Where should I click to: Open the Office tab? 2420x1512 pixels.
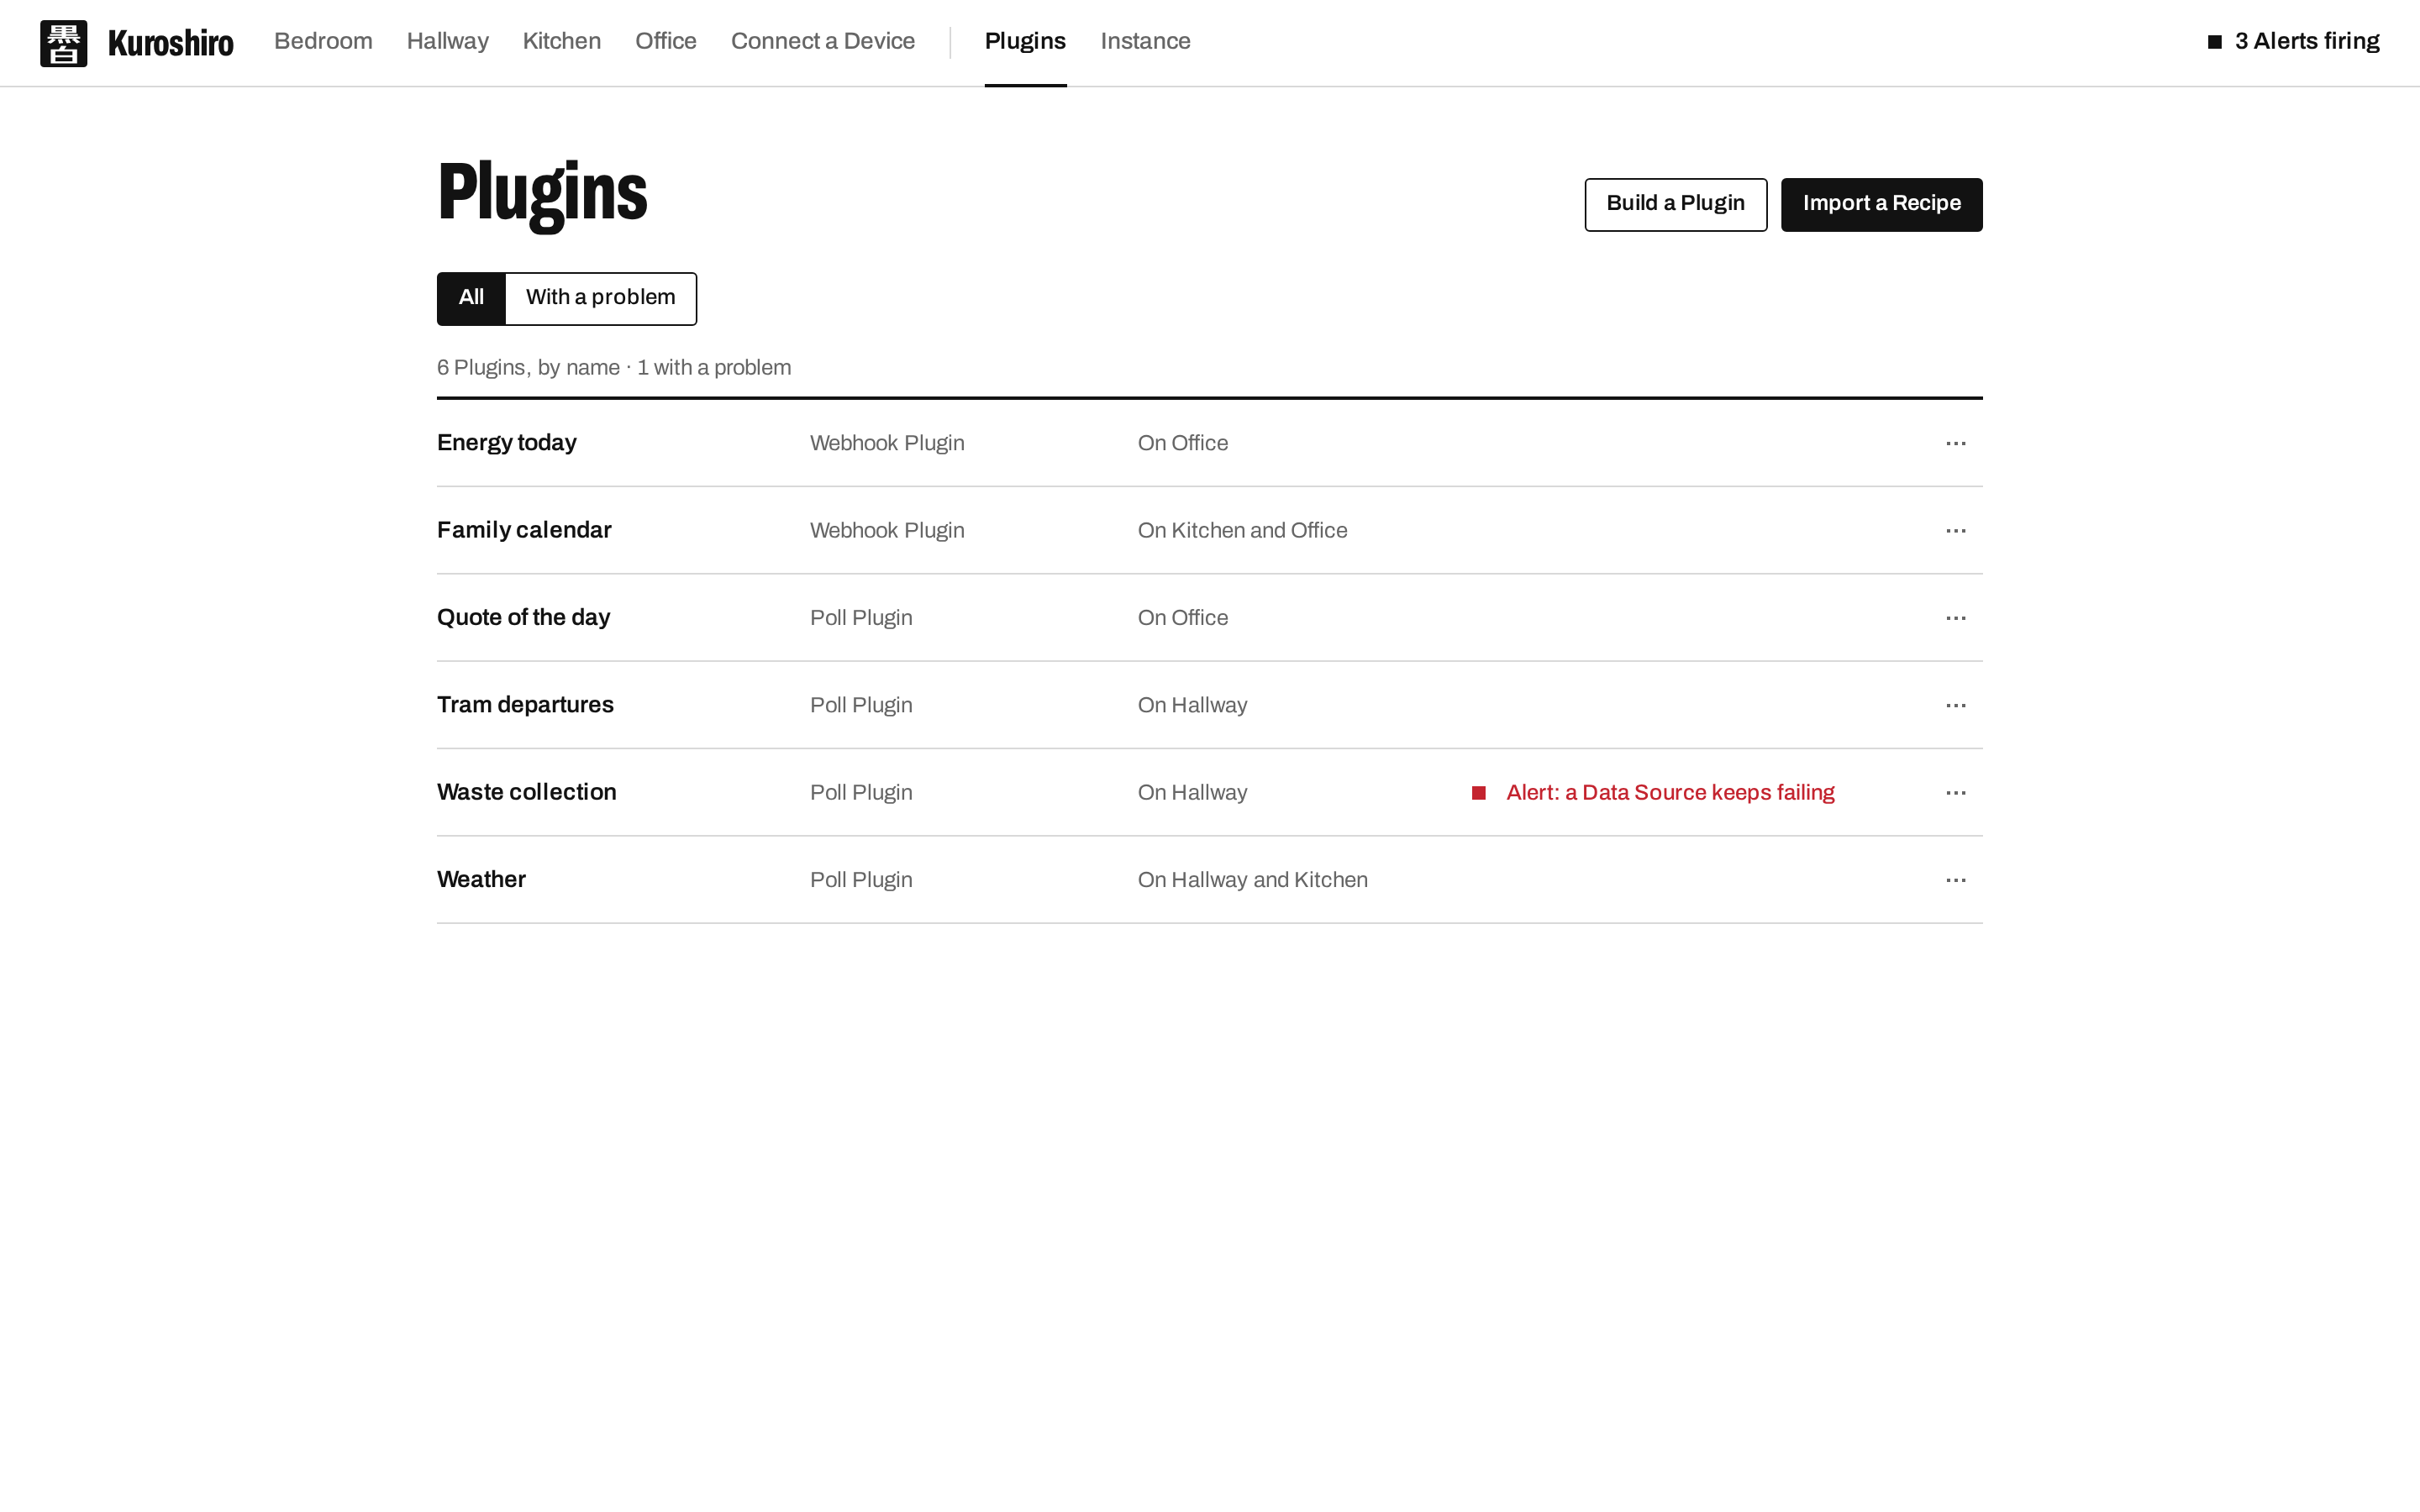tap(665, 42)
